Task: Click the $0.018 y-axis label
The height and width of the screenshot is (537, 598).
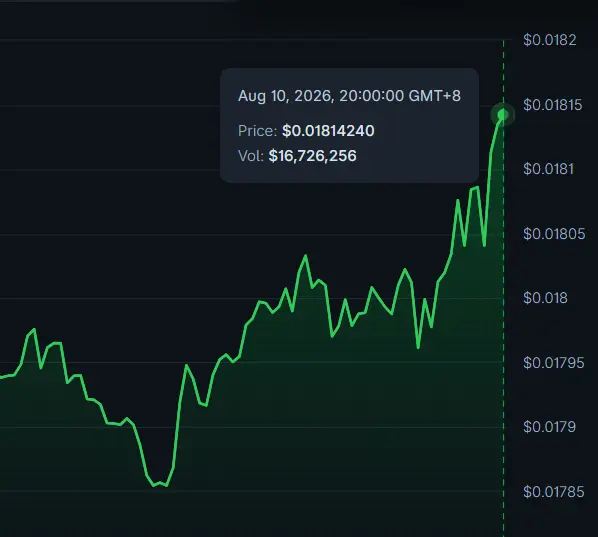Action: click(545, 298)
